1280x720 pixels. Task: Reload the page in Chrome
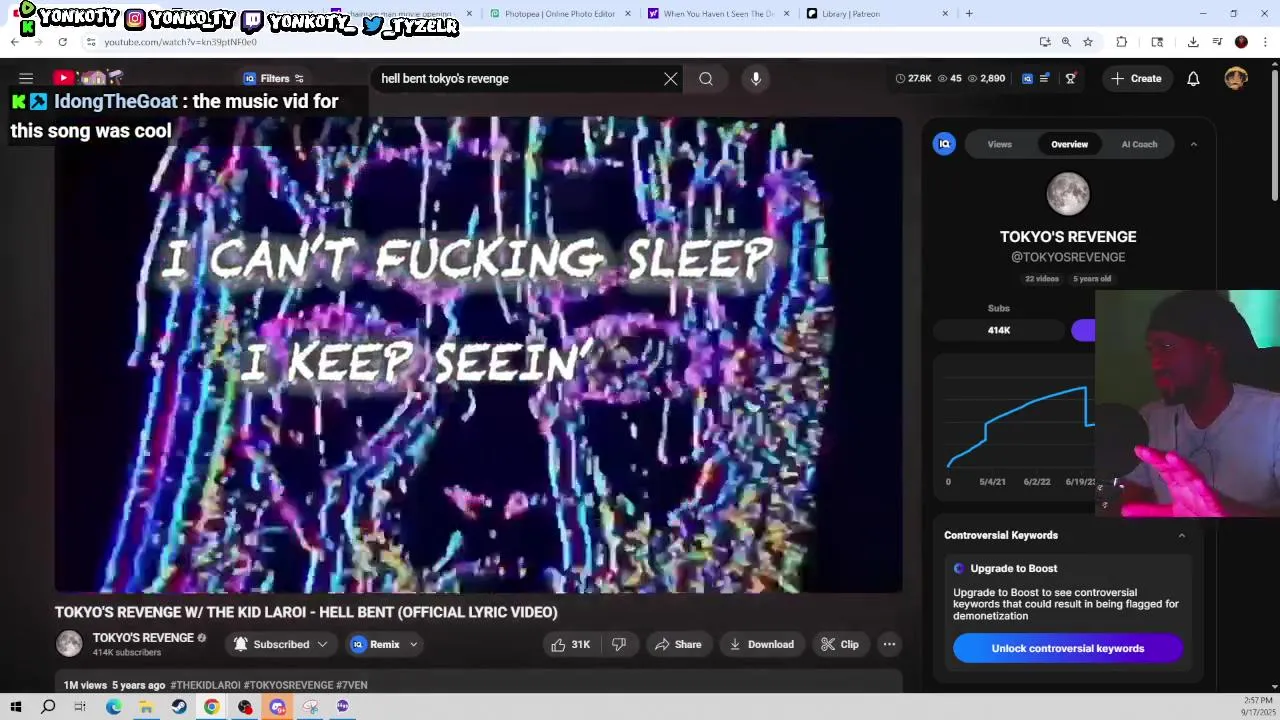point(62,42)
